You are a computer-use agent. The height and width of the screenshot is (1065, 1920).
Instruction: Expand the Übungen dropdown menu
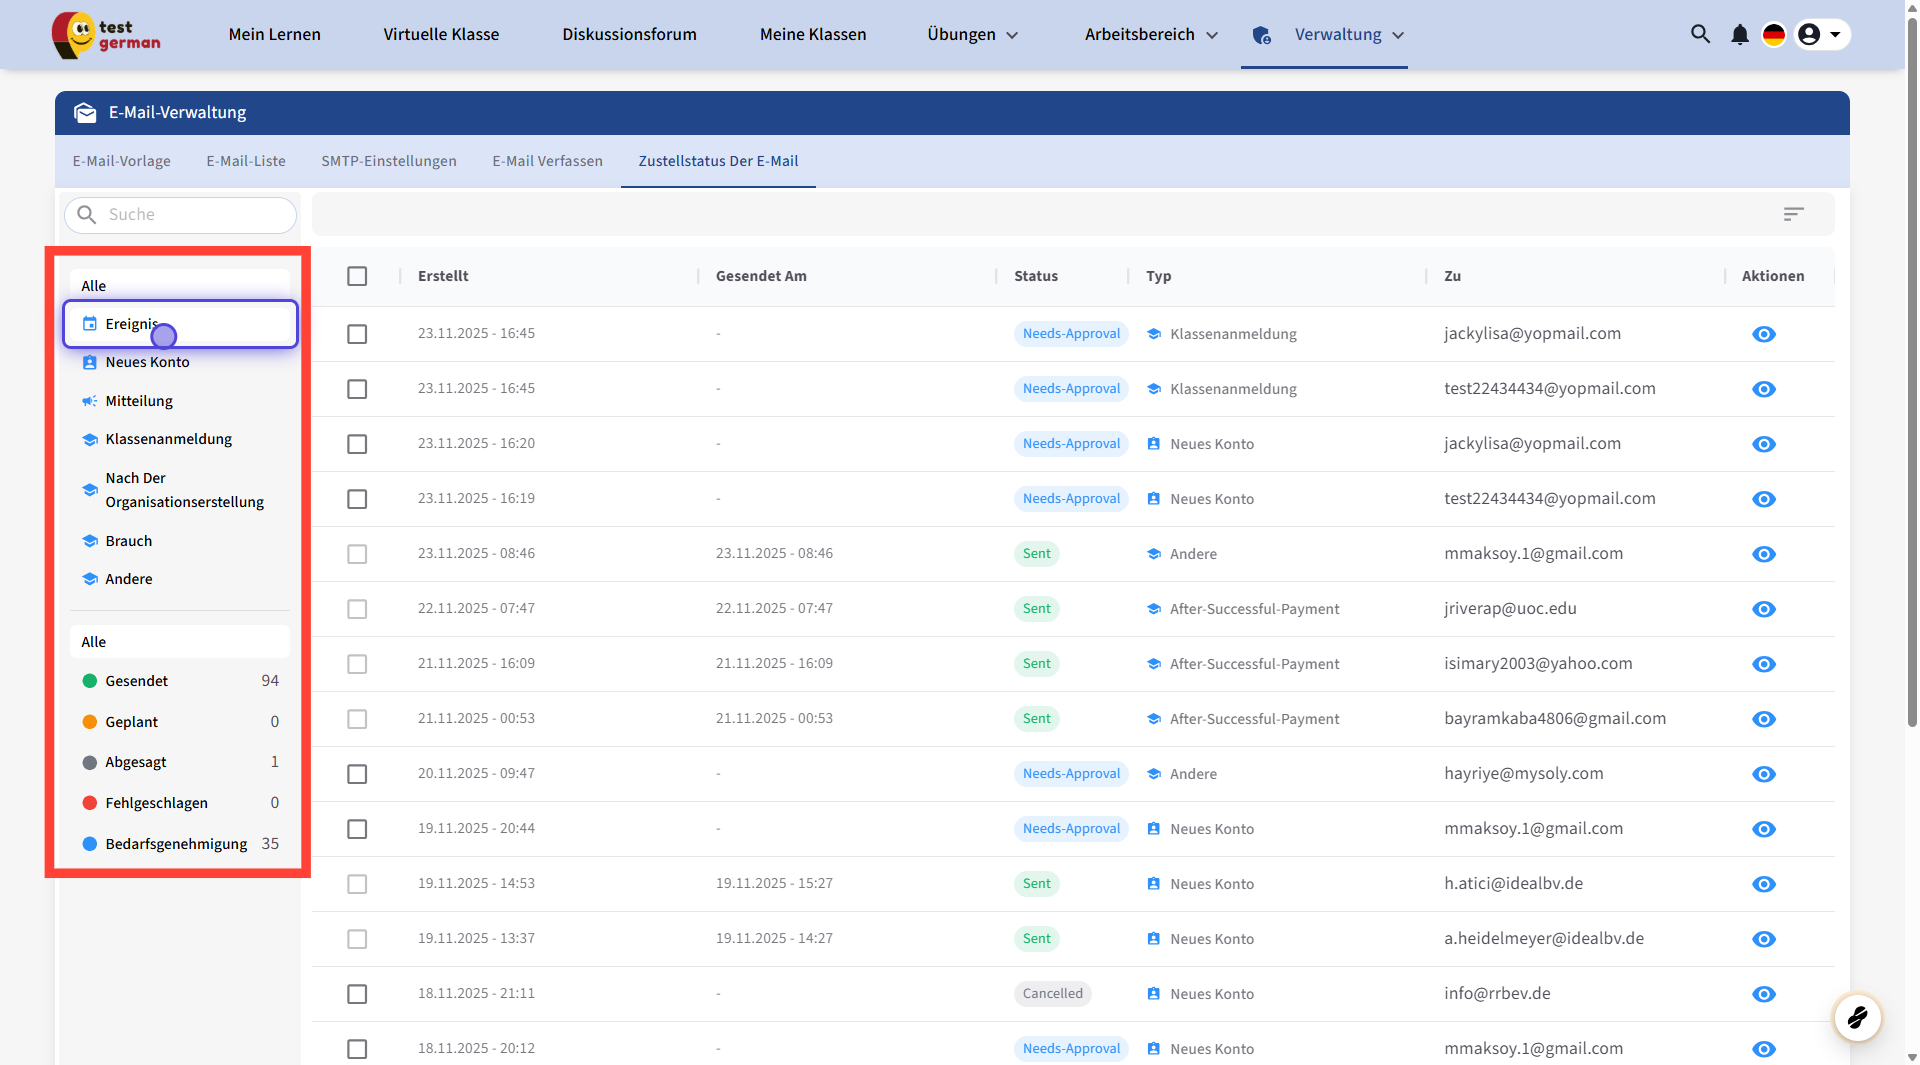972,35
